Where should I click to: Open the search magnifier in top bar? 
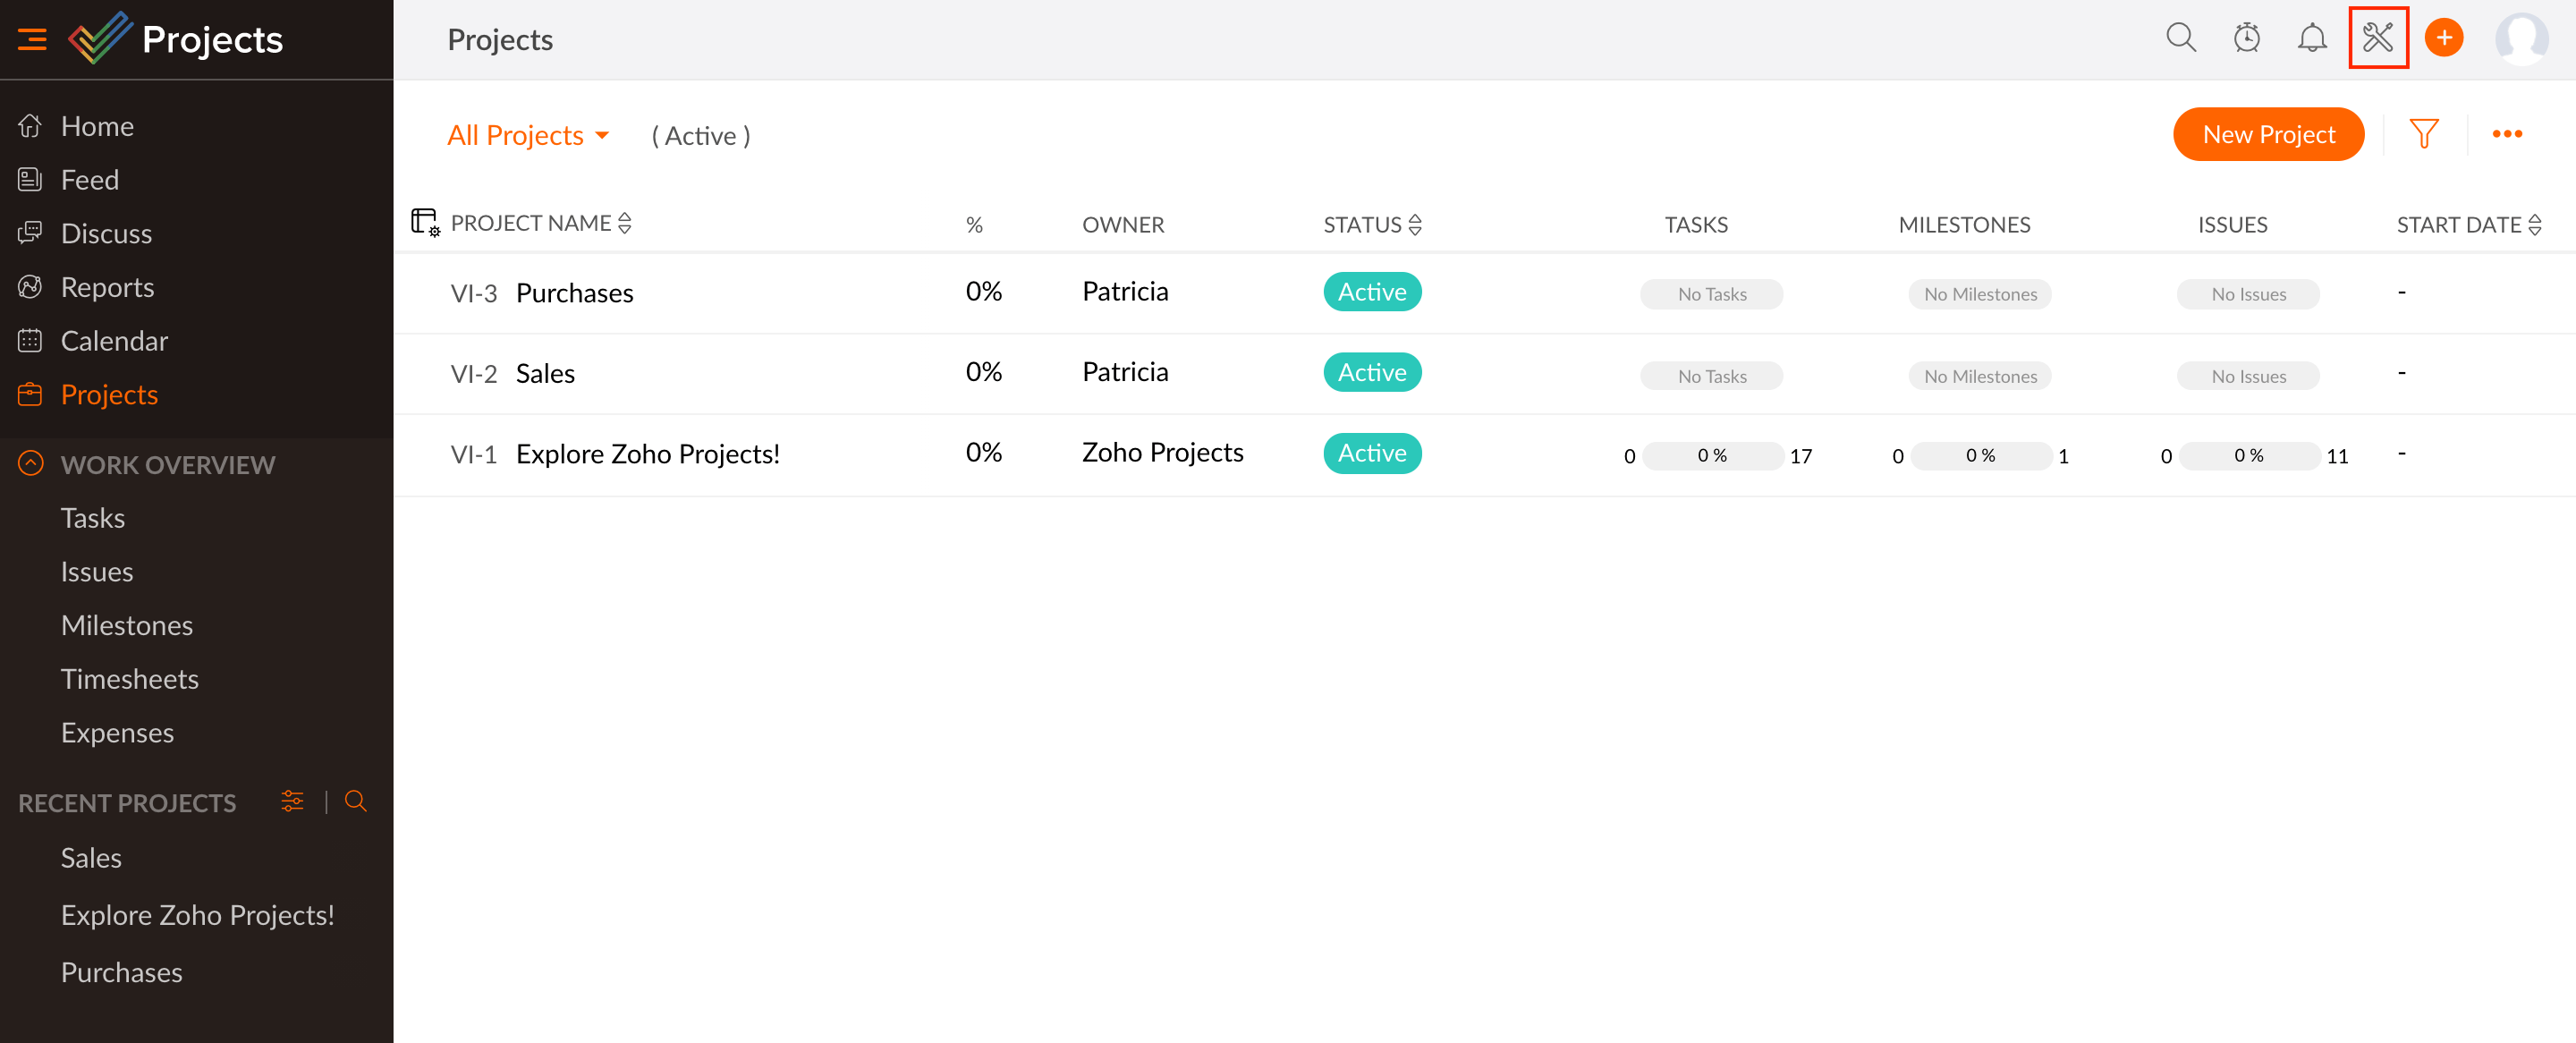pyautogui.click(x=2180, y=38)
